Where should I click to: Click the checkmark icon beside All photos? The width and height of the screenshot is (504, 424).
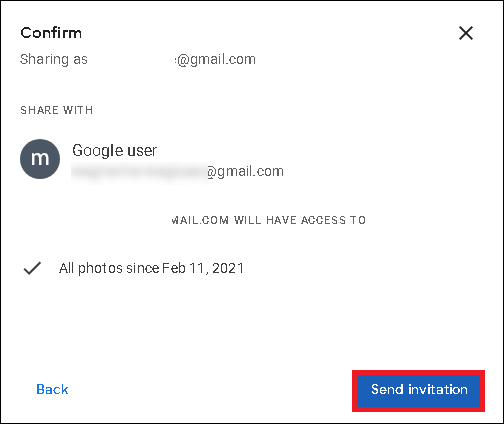[32, 268]
